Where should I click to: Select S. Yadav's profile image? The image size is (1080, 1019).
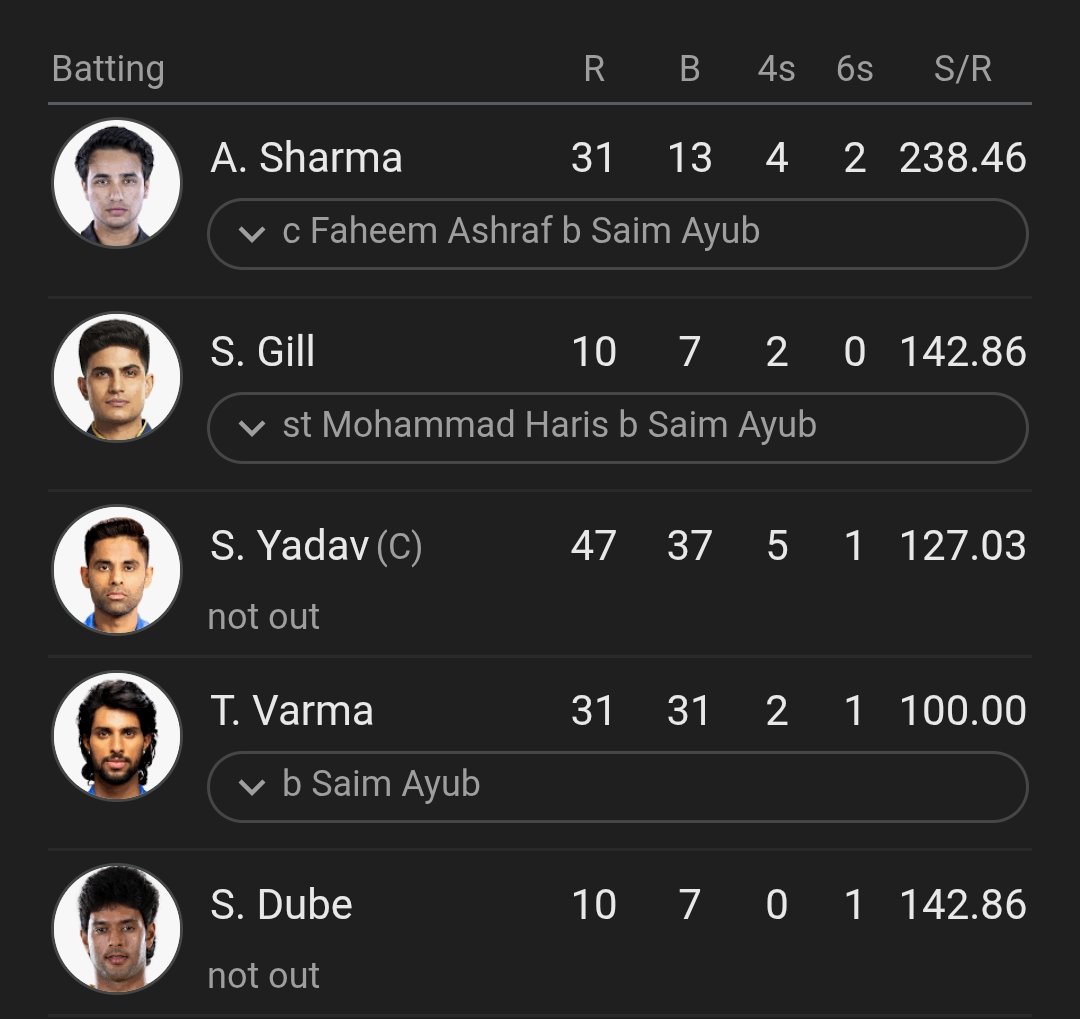coord(117,571)
